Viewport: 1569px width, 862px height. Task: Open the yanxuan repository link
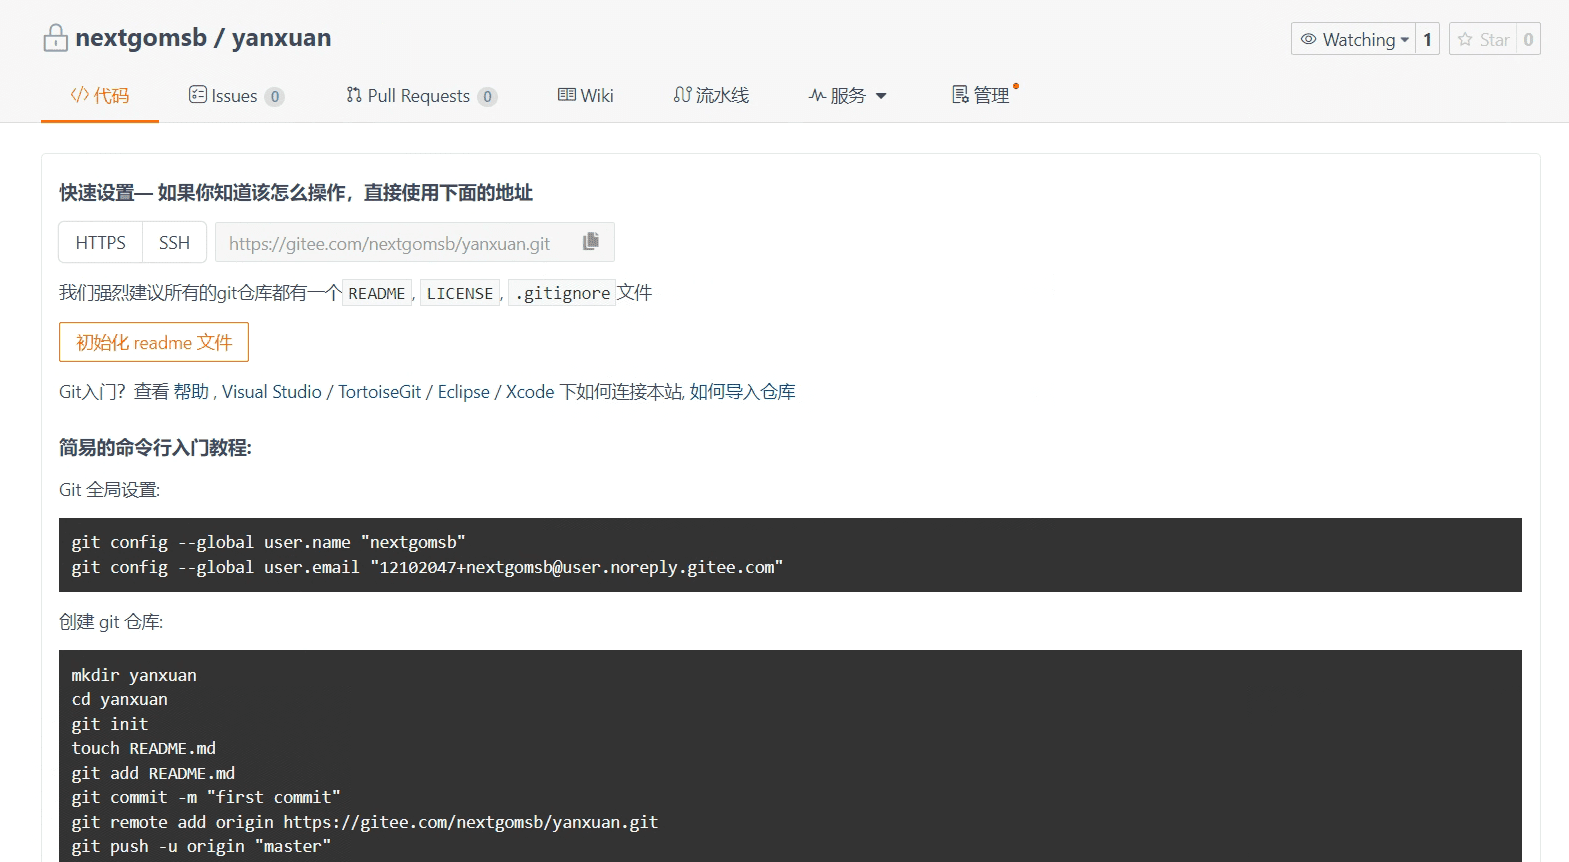point(281,38)
